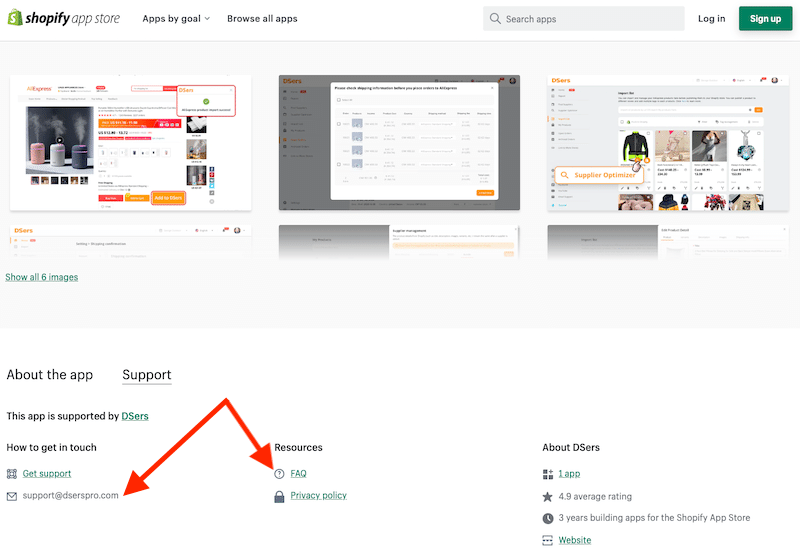Click the Get support link
The image size is (800, 555).
tap(47, 474)
